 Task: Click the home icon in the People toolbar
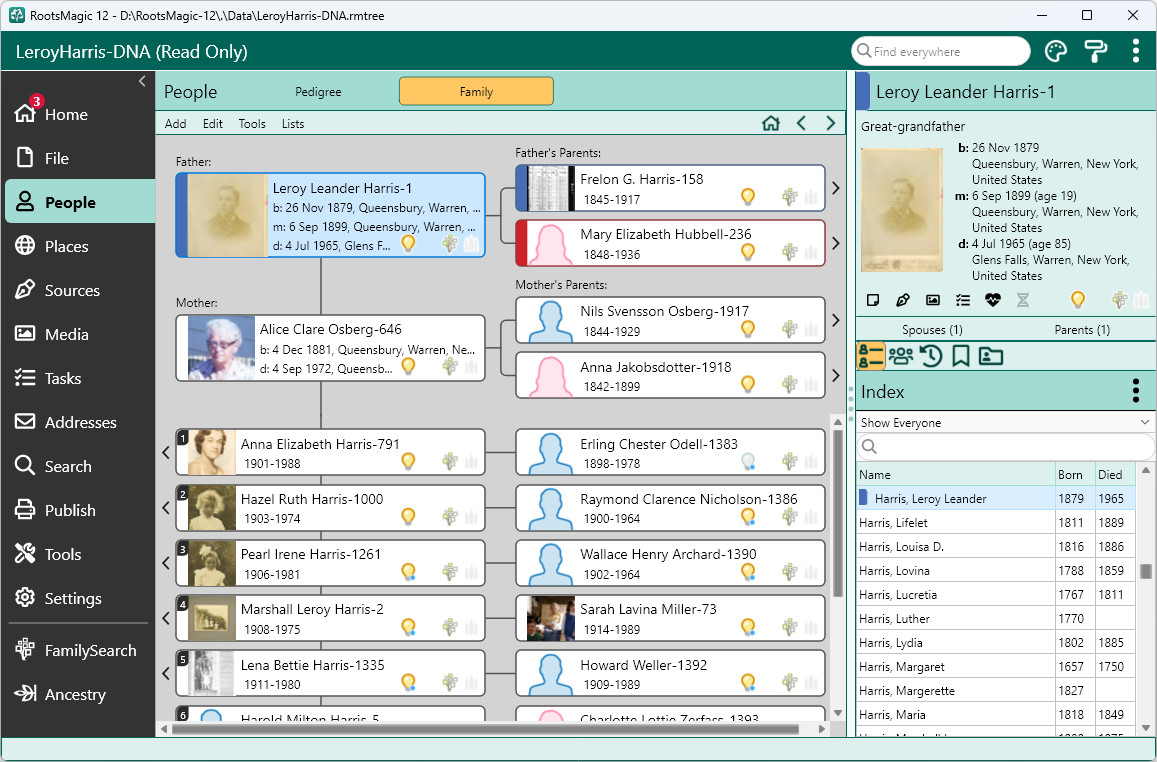pos(771,123)
